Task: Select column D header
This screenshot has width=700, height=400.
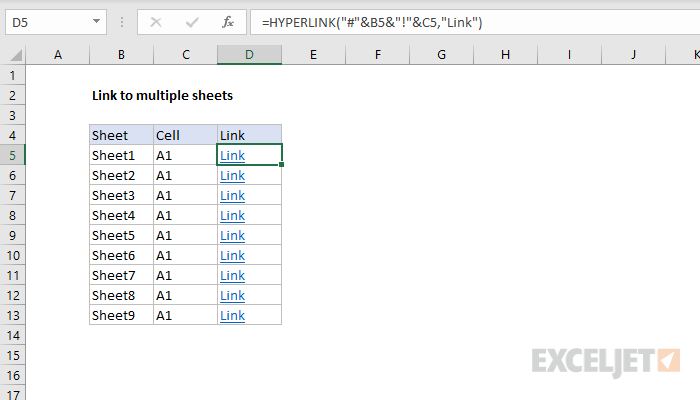Action: tap(249, 55)
